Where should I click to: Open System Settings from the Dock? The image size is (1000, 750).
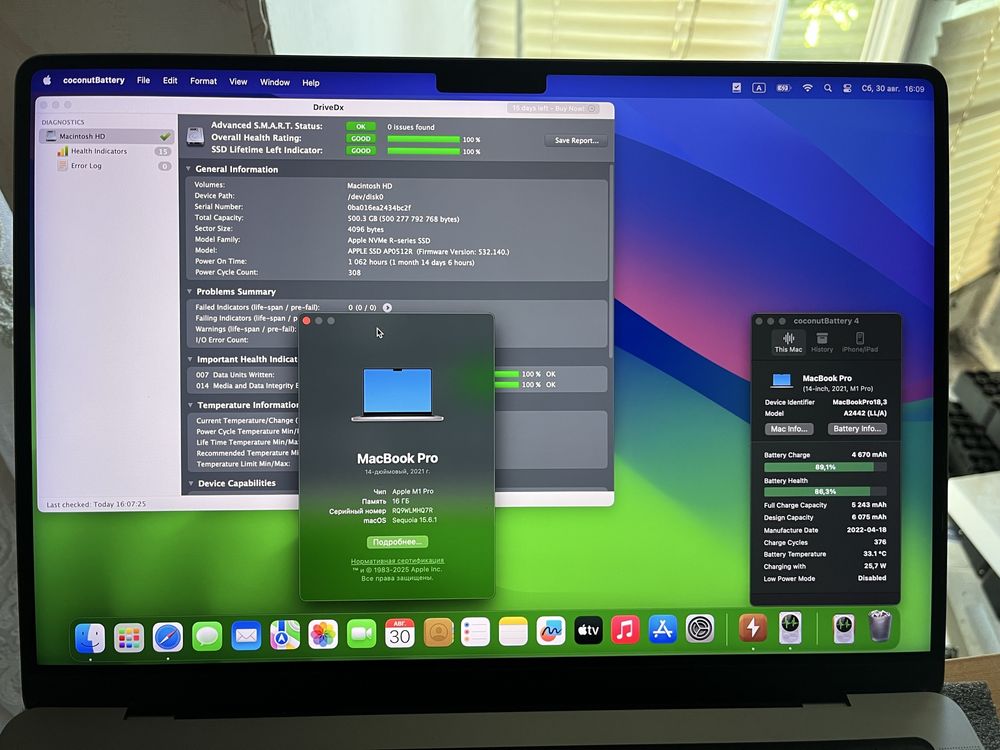(700, 628)
